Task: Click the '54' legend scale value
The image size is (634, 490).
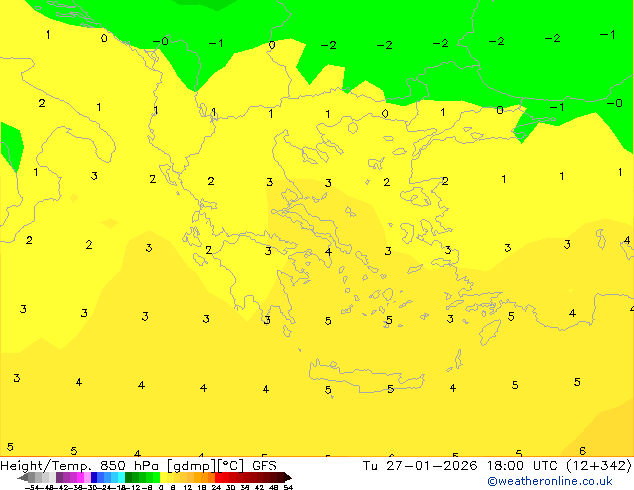Action: tap(288, 487)
